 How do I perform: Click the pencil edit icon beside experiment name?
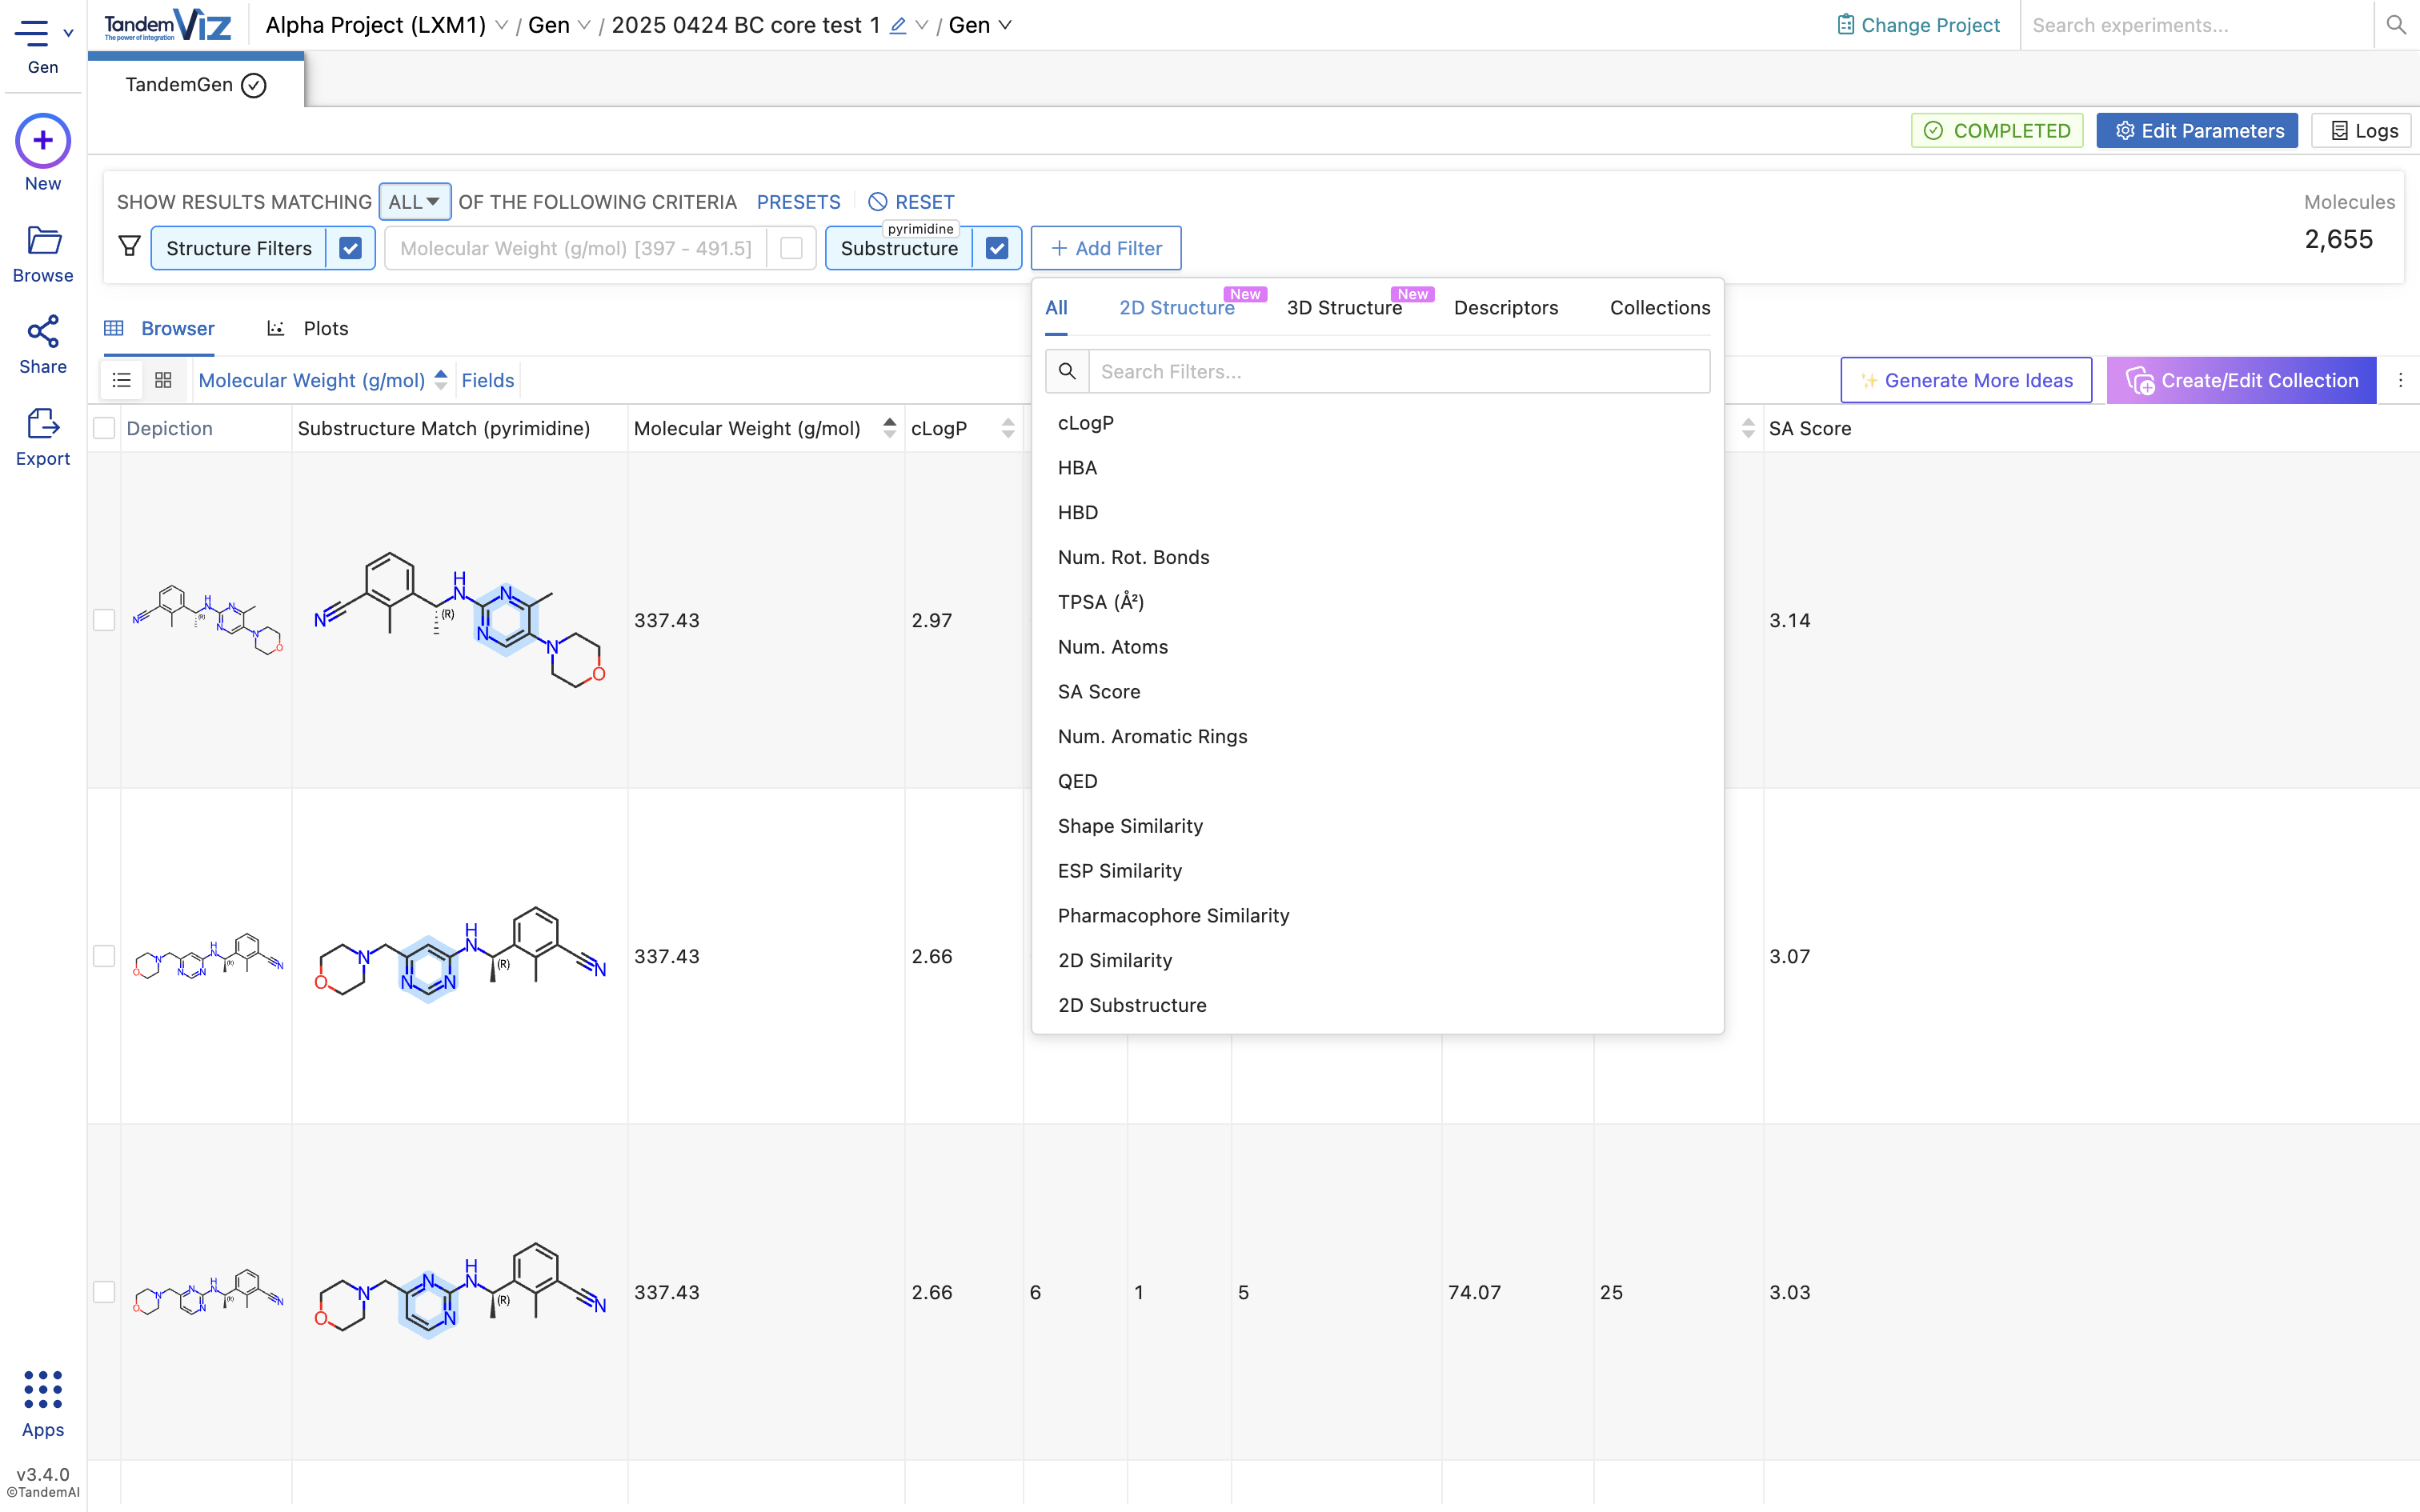(x=898, y=26)
